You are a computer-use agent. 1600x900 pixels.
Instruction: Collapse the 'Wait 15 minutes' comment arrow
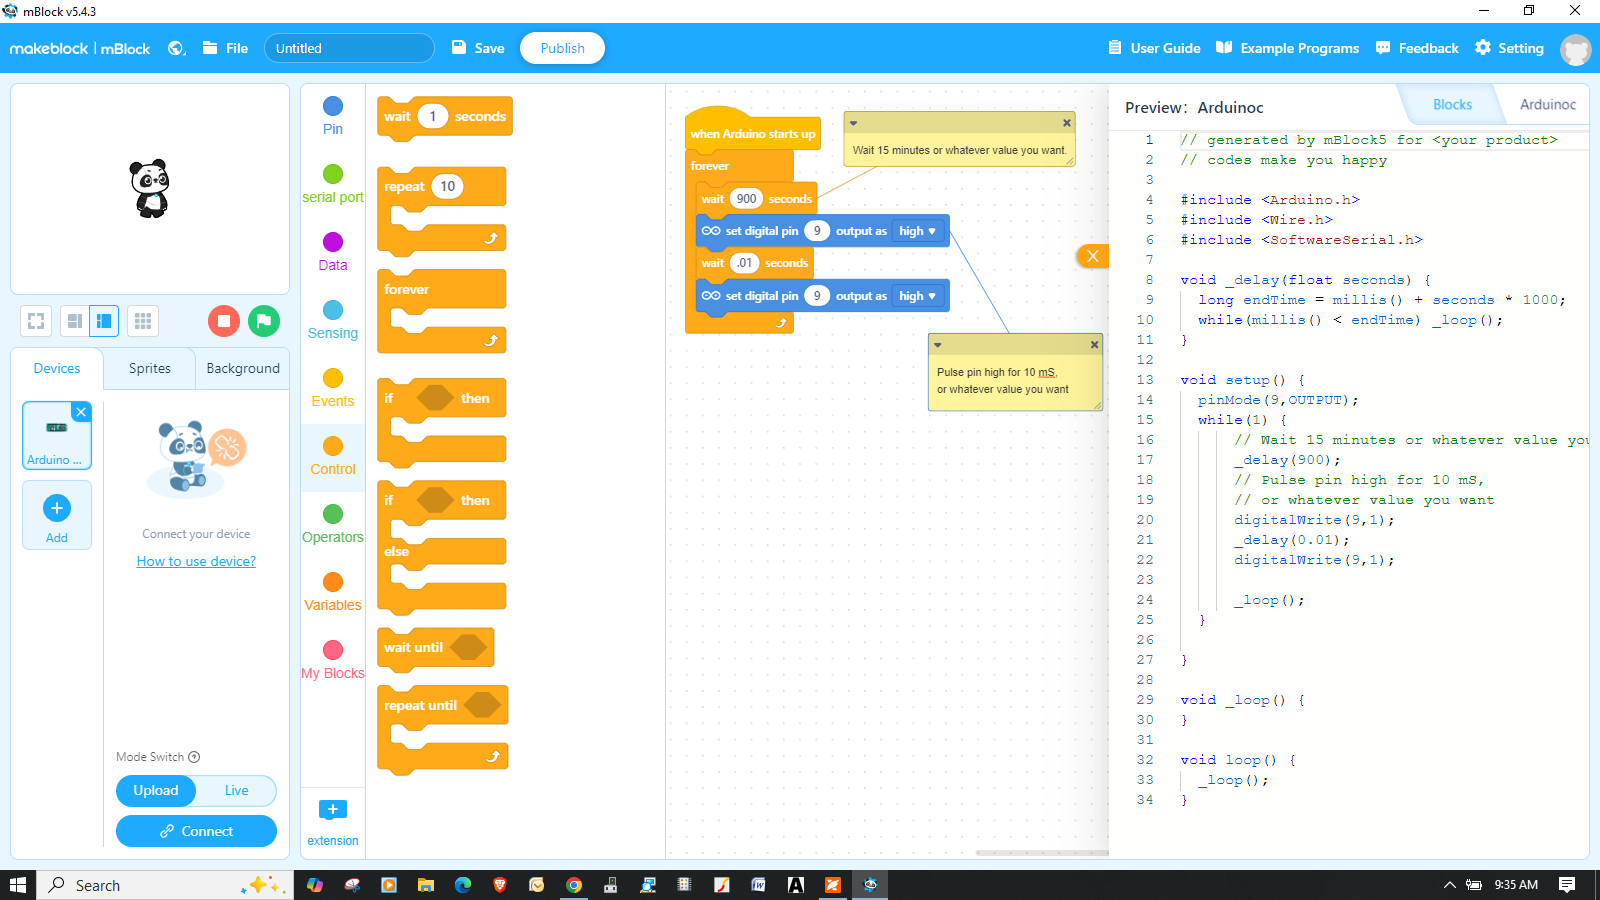tap(853, 123)
